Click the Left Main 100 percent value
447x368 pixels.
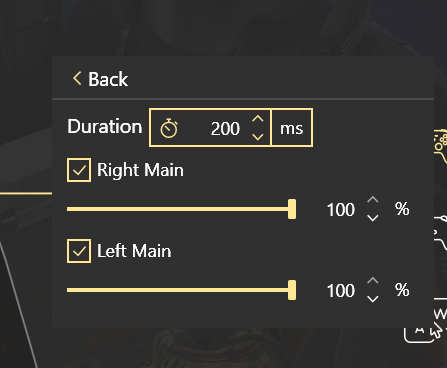coord(341,291)
